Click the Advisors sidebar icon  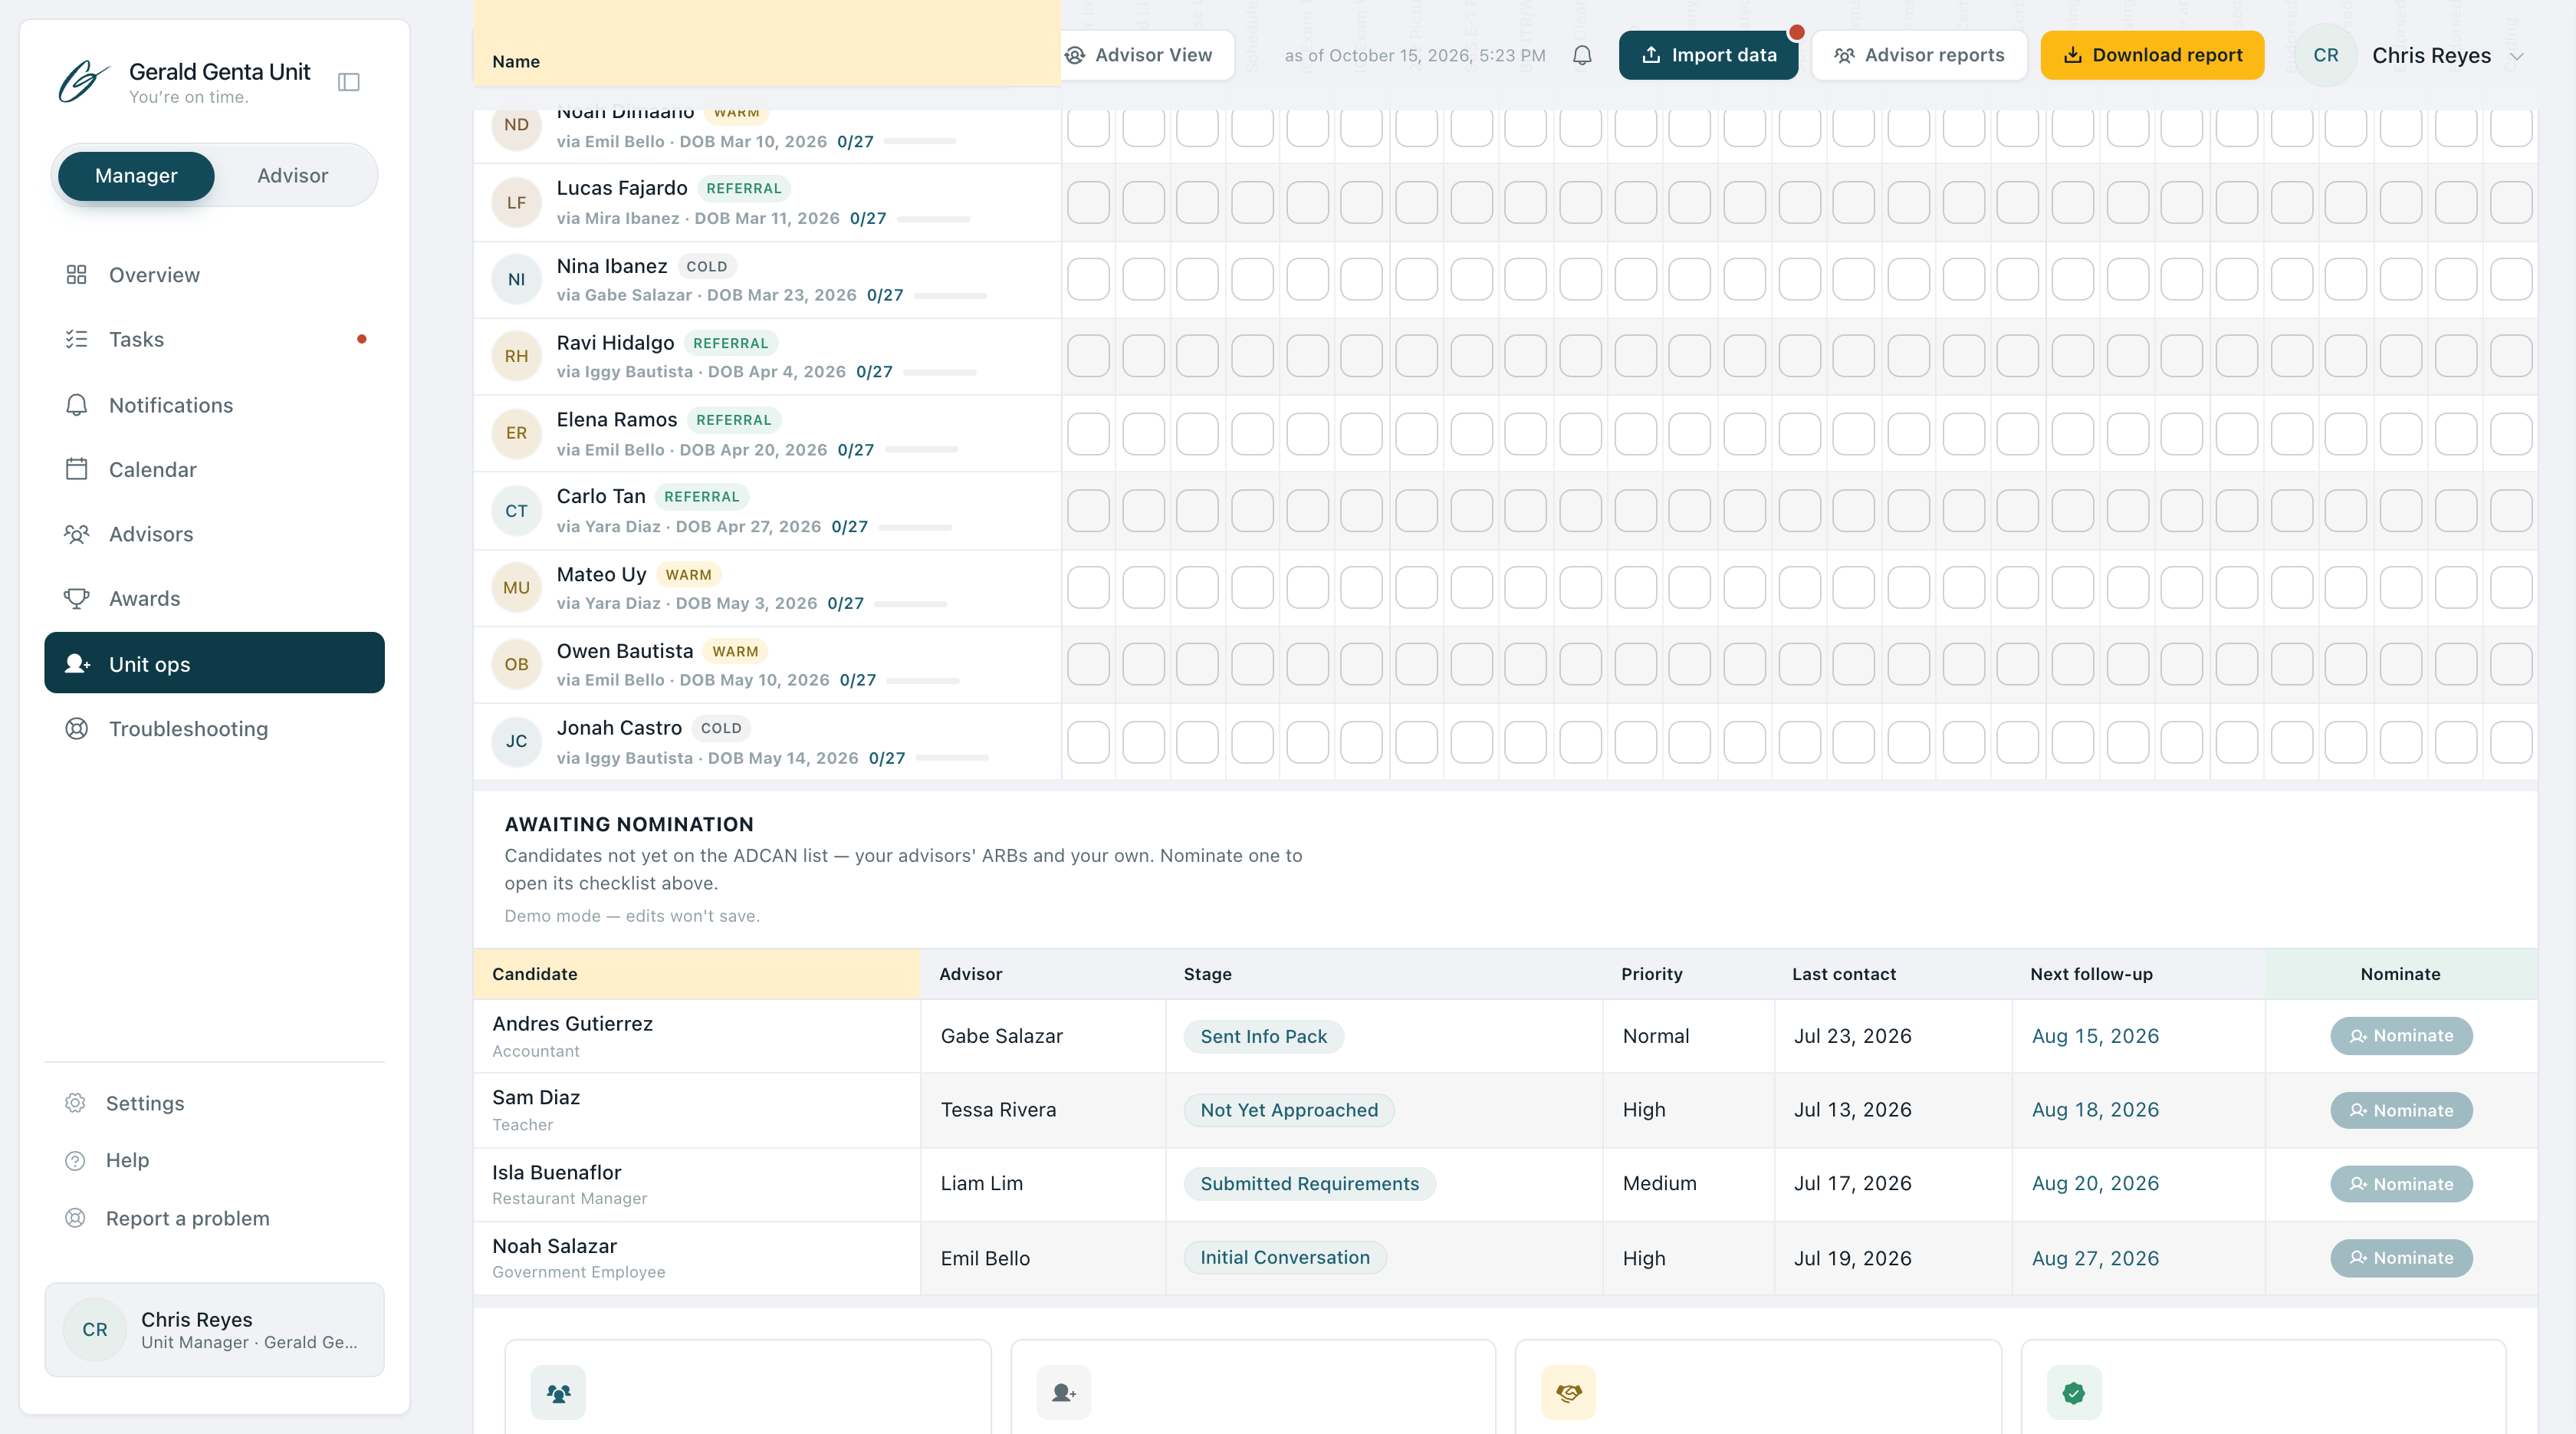point(76,534)
